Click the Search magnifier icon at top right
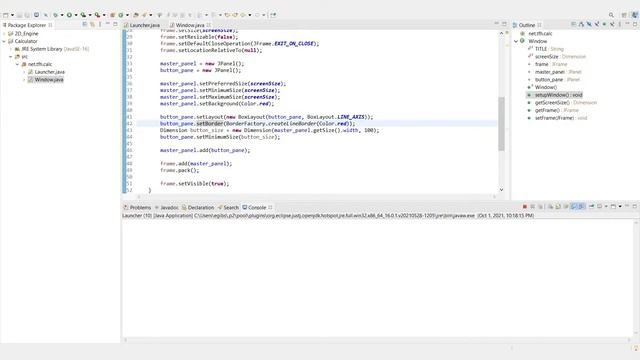The image size is (640, 360). [x=611, y=15]
